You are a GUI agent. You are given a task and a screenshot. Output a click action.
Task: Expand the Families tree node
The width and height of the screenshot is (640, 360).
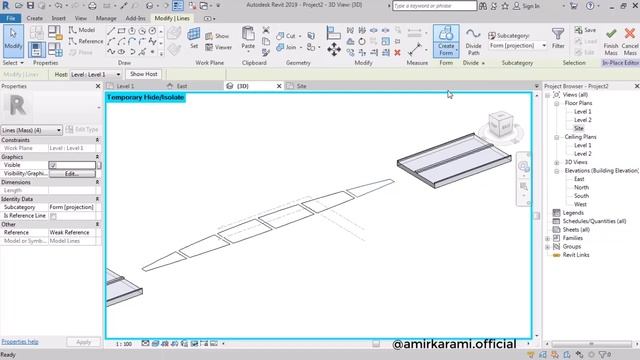click(547, 238)
